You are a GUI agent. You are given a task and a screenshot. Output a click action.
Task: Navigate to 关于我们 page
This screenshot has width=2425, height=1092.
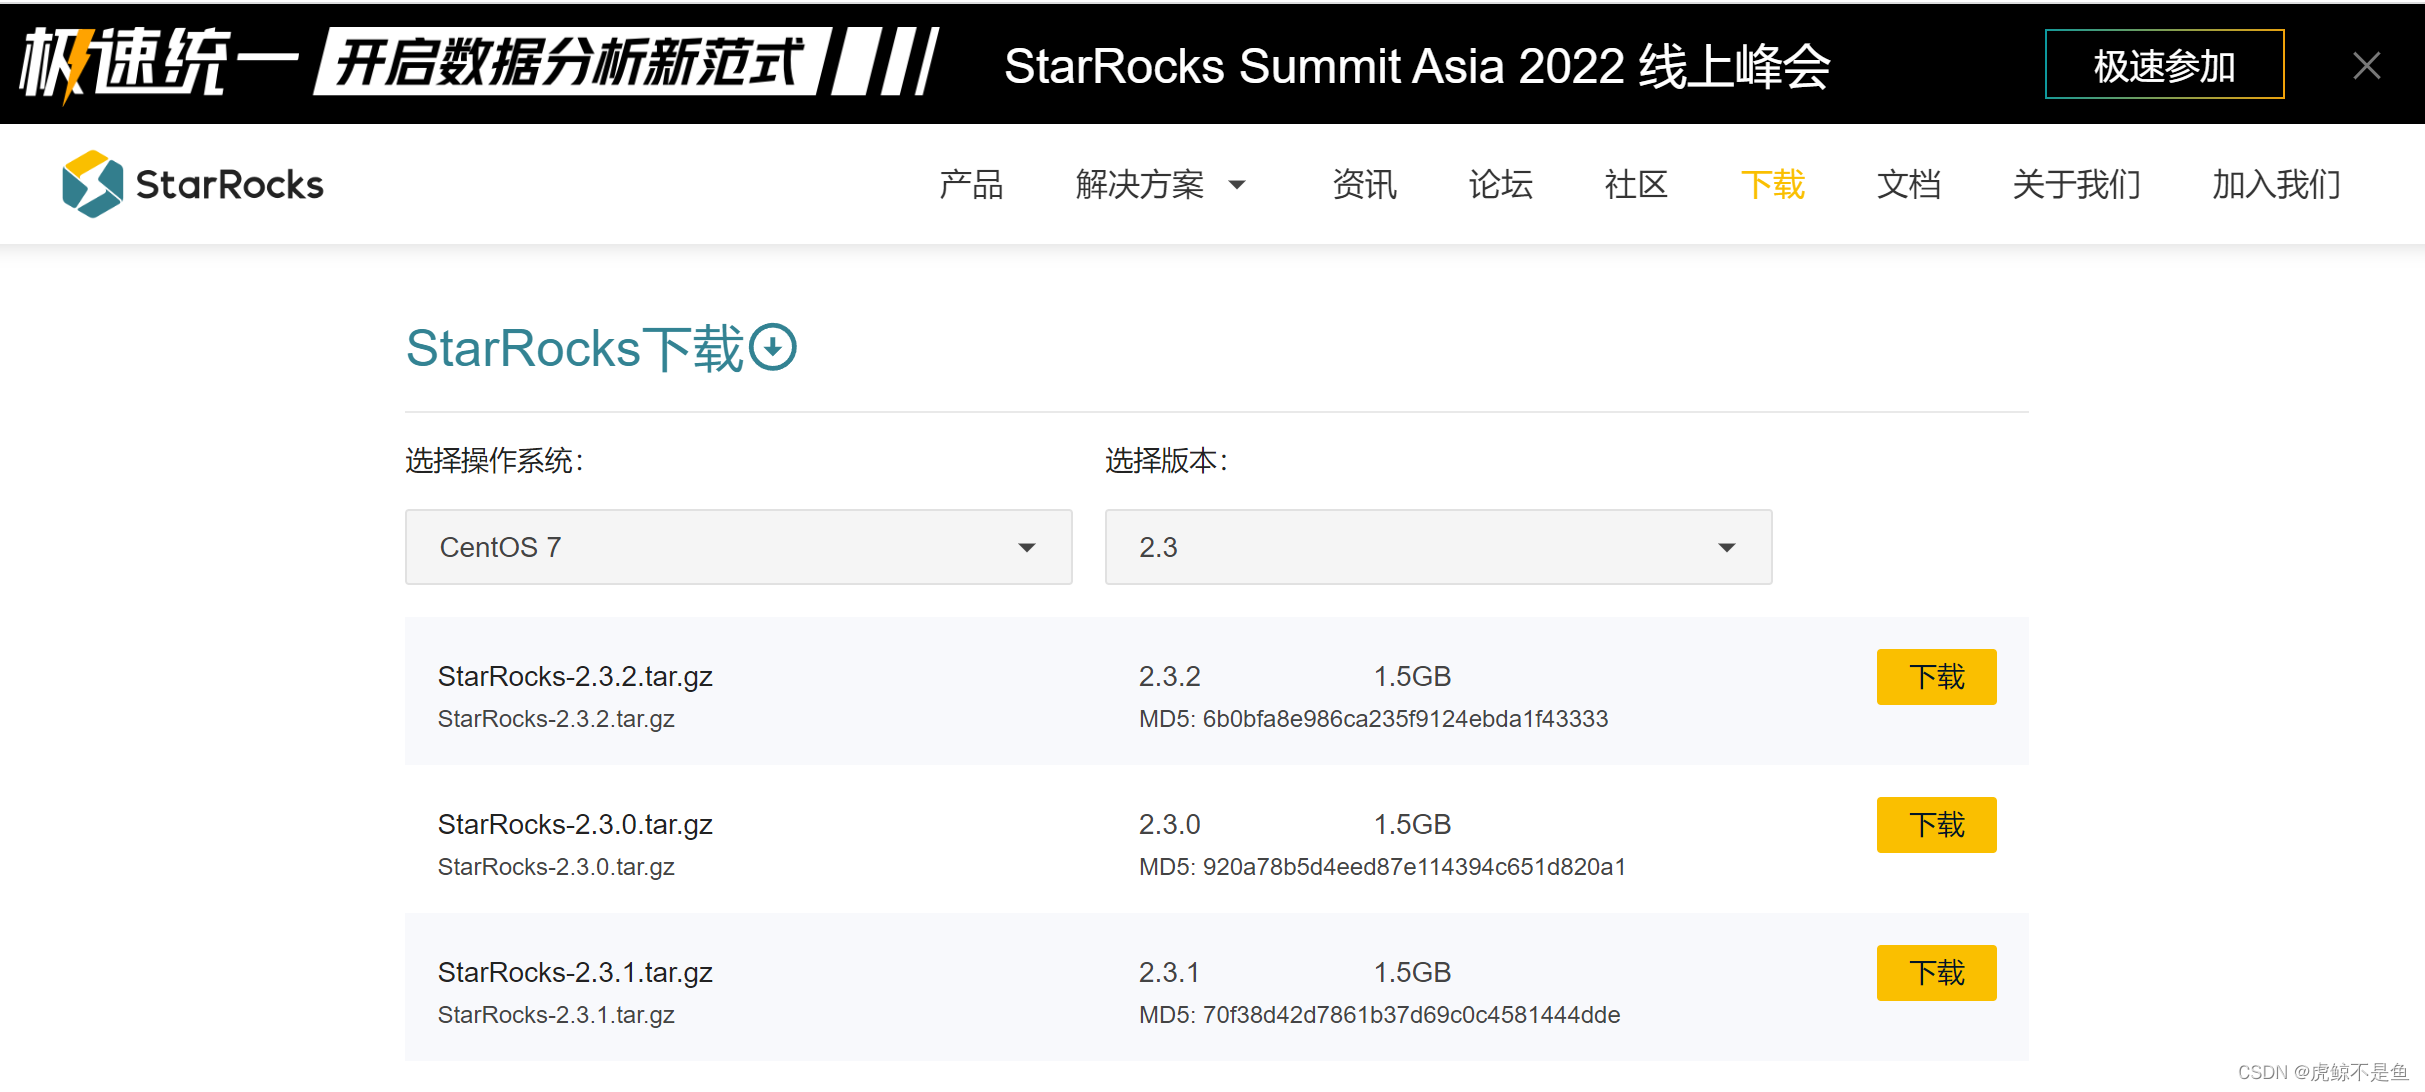tap(2076, 185)
